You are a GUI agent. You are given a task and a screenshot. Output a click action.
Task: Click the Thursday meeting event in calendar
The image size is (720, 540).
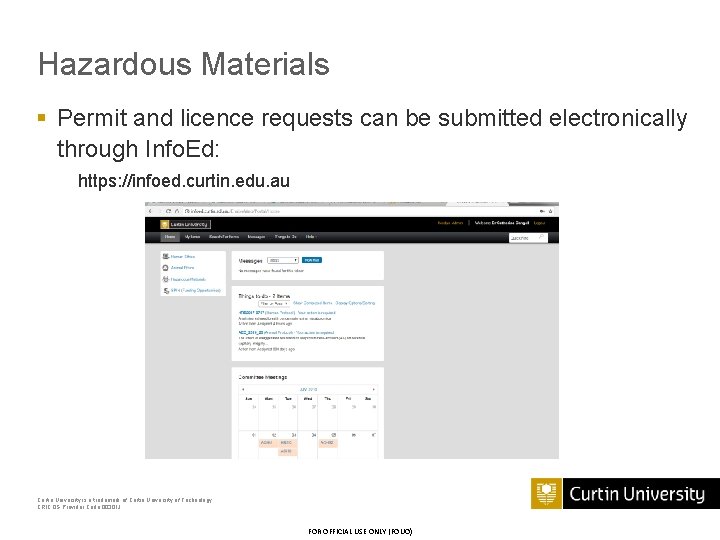click(x=328, y=443)
